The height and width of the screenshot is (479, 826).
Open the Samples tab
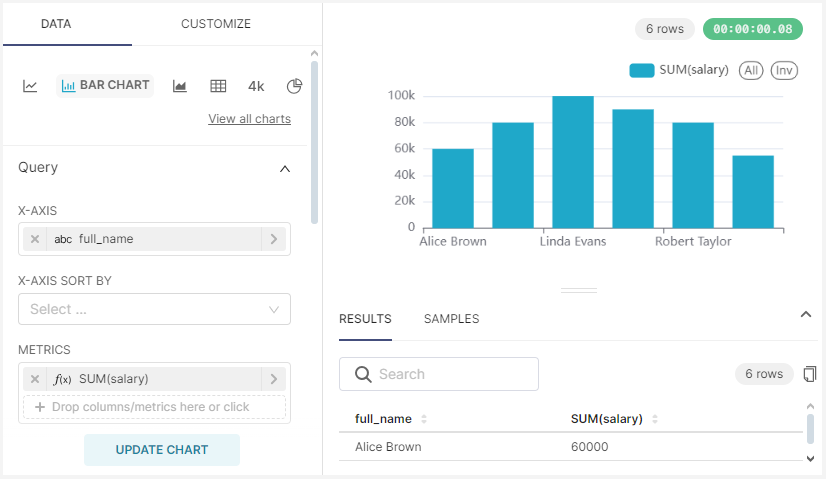451,319
